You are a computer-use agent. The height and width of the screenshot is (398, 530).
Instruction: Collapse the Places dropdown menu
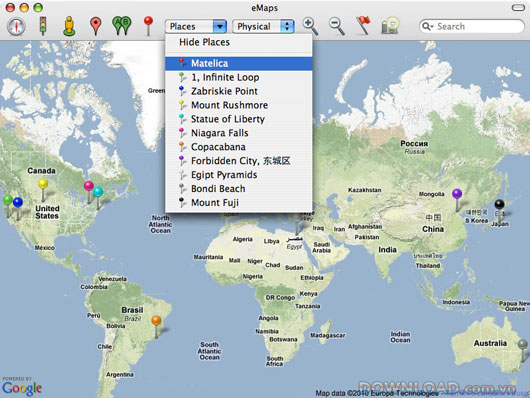point(196,26)
